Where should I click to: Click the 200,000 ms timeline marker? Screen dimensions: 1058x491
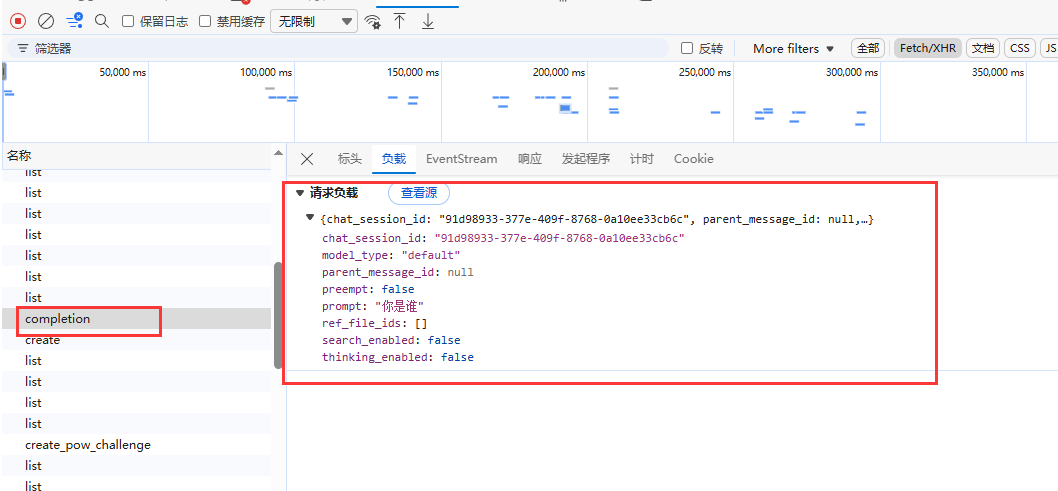click(x=561, y=72)
